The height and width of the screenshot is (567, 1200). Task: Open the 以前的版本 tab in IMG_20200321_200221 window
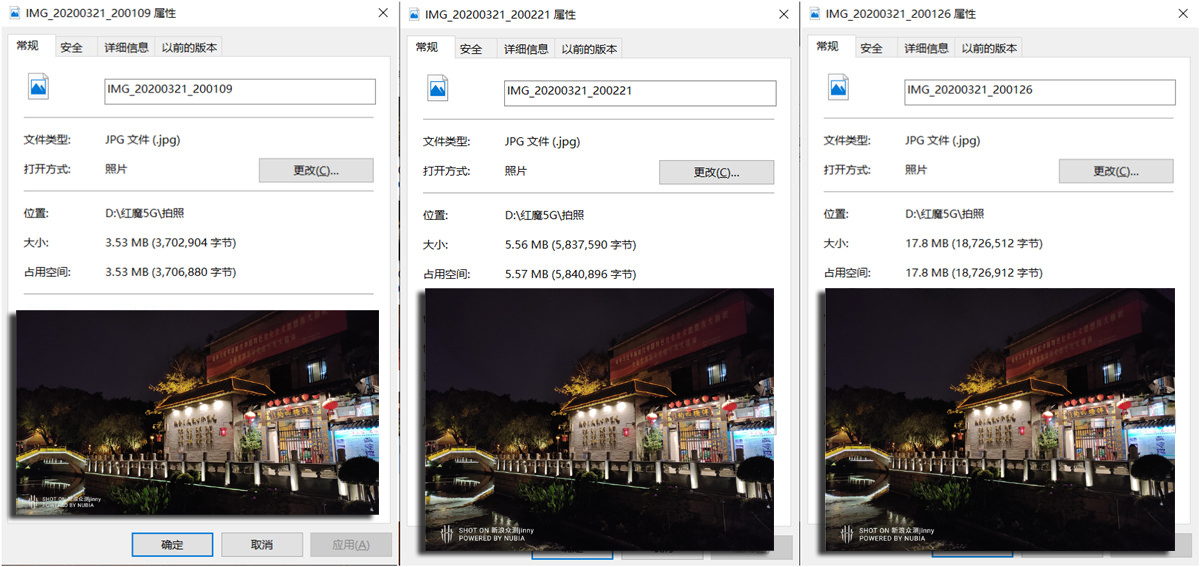click(589, 49)
